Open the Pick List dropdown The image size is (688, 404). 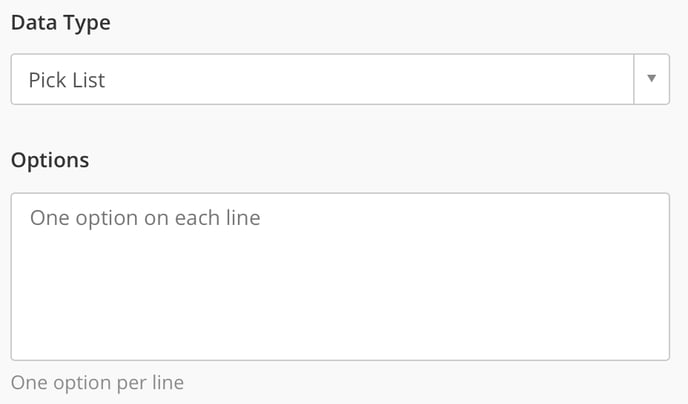point(322,79)
